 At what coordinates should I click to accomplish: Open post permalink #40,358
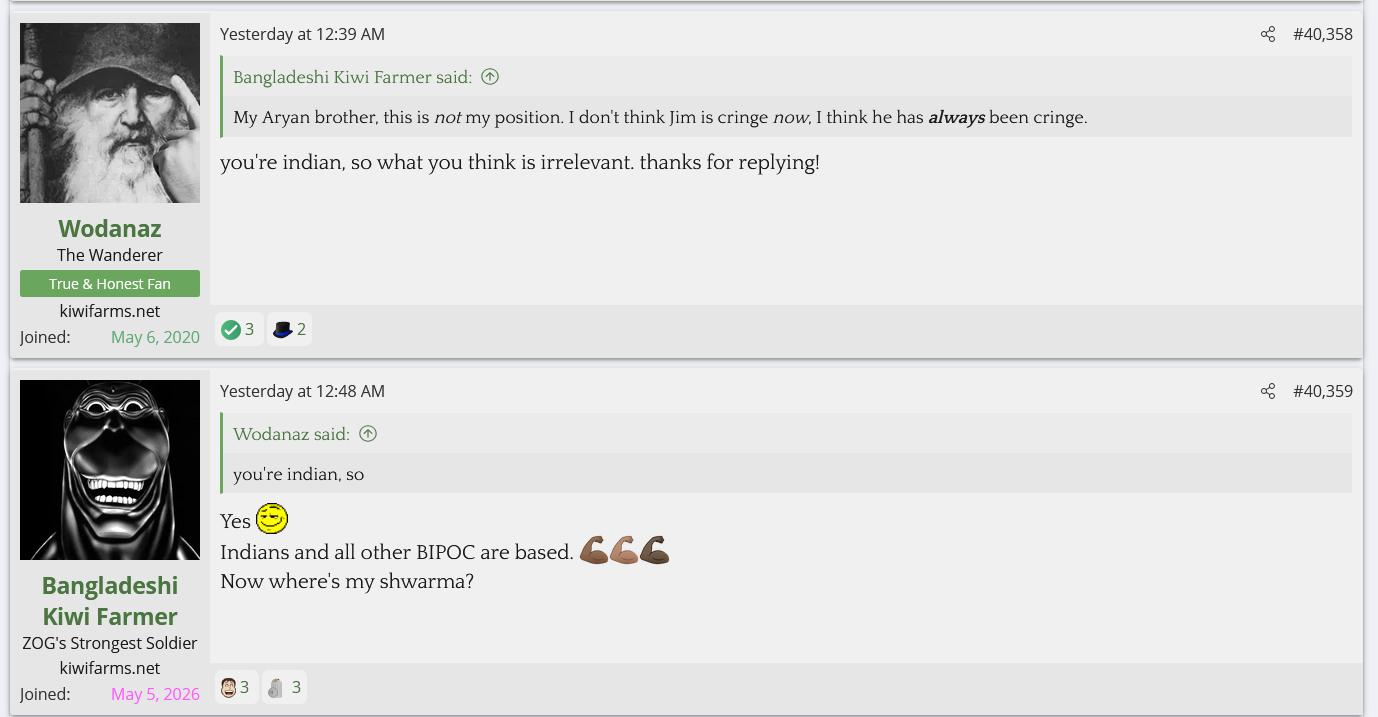coord(1323,35)
